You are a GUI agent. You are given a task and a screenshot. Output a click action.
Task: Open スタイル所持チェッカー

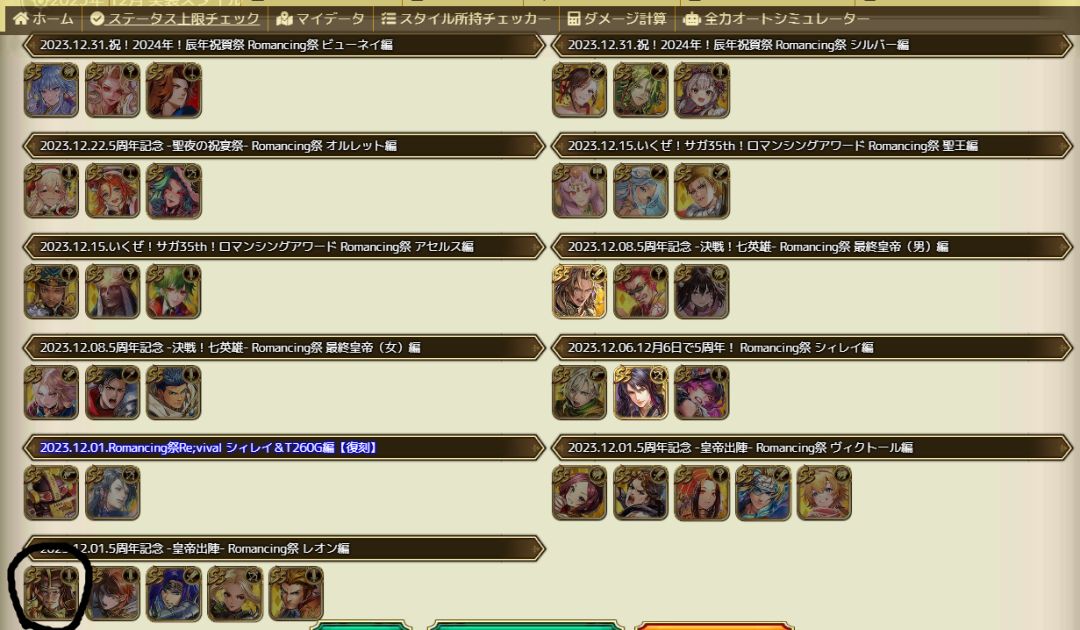coord(466,19)
